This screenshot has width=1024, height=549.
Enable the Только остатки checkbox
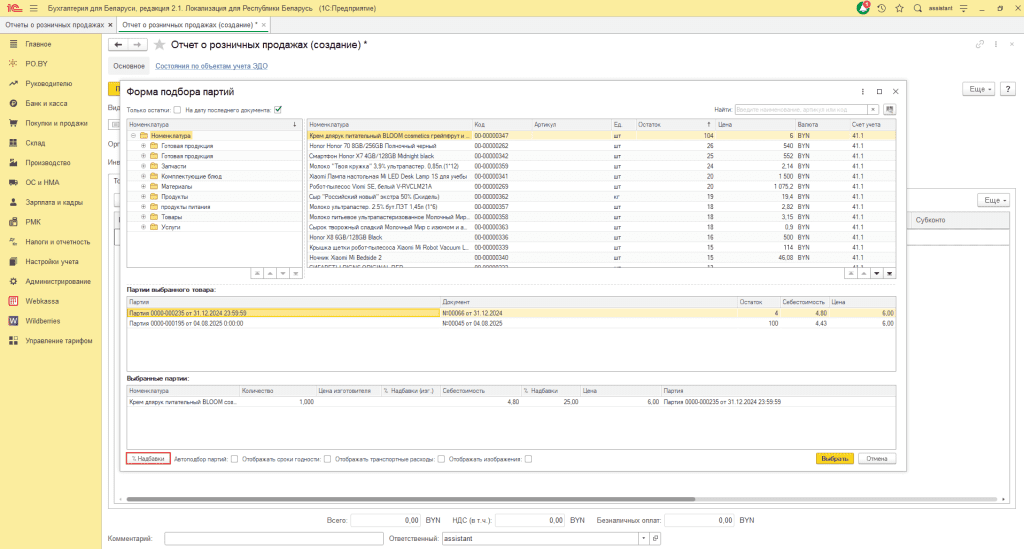[x=177, y=110]
